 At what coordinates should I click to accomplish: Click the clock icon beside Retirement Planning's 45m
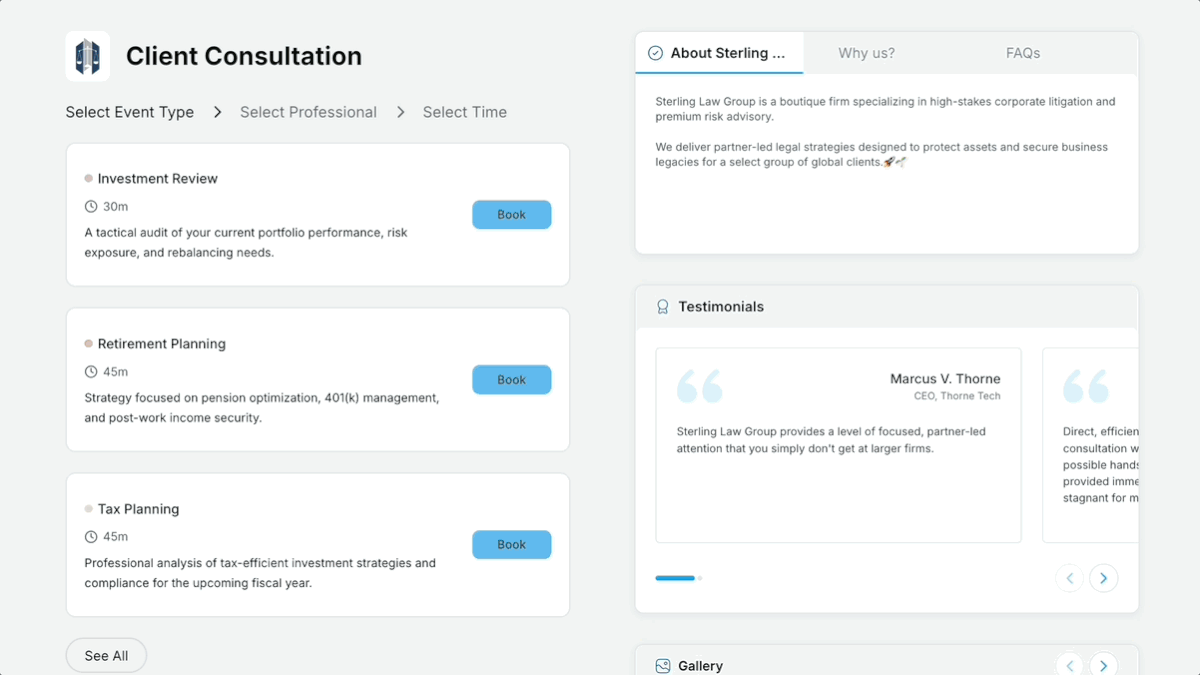click(x=89, y=371)
